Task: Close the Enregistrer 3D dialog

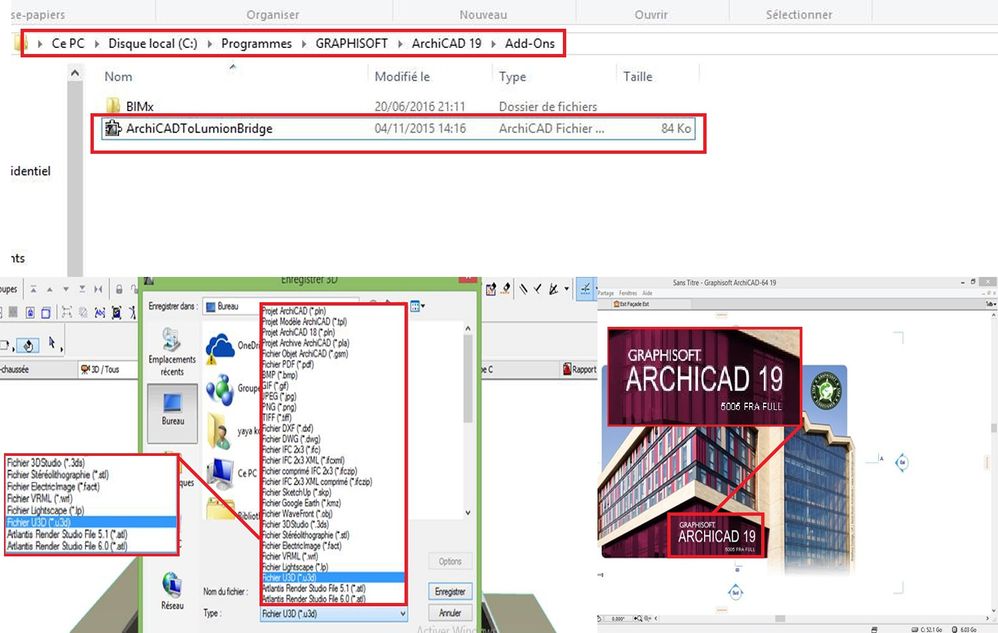Action: click(x=468, y=280)
